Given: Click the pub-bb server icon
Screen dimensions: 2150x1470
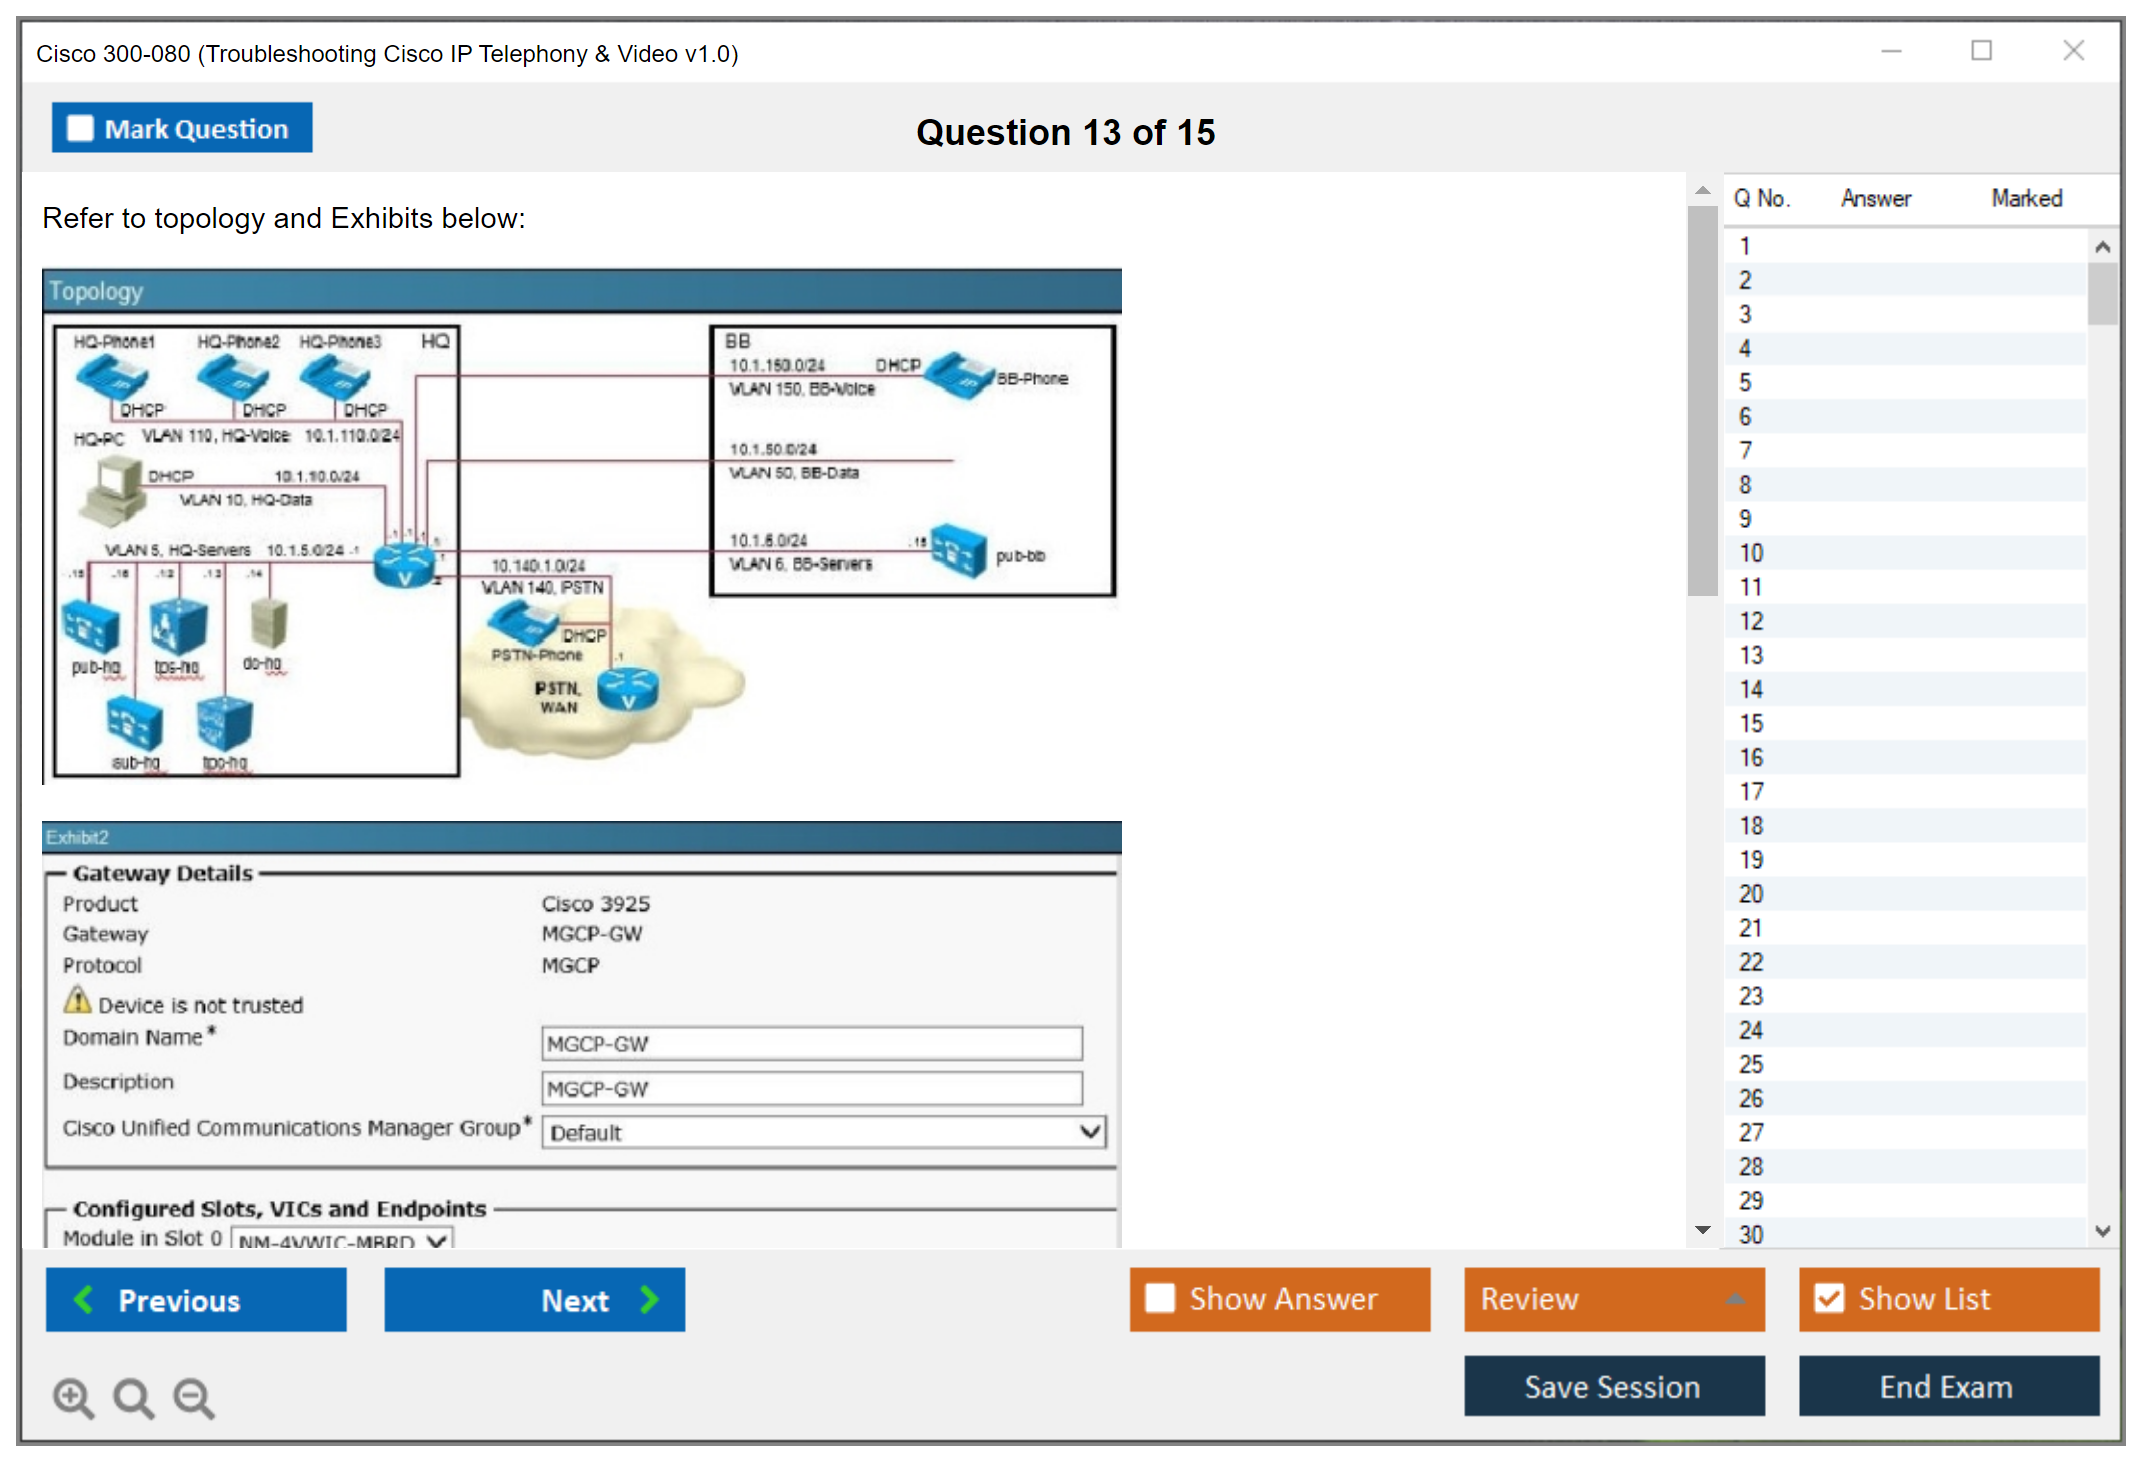Looking at the screenshot, I should pyautogui.click(x=959, y=551).
